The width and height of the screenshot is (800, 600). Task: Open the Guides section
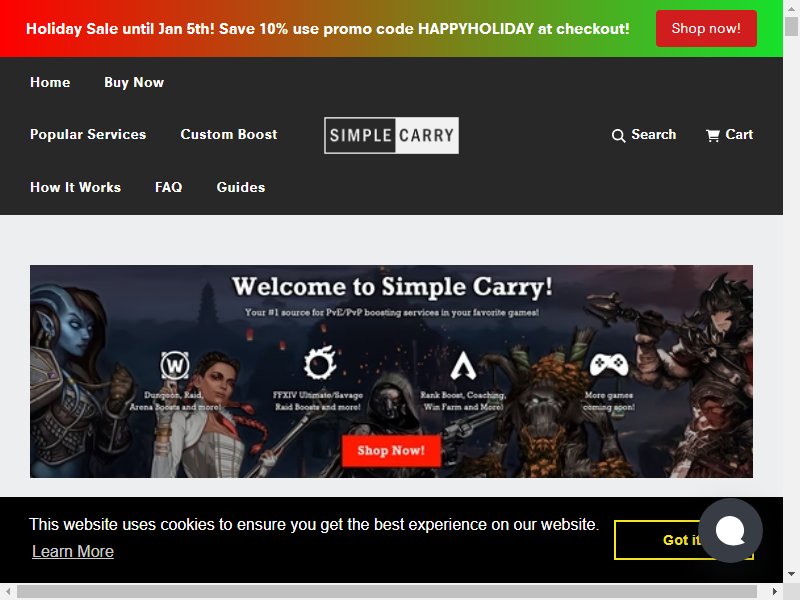241,187
